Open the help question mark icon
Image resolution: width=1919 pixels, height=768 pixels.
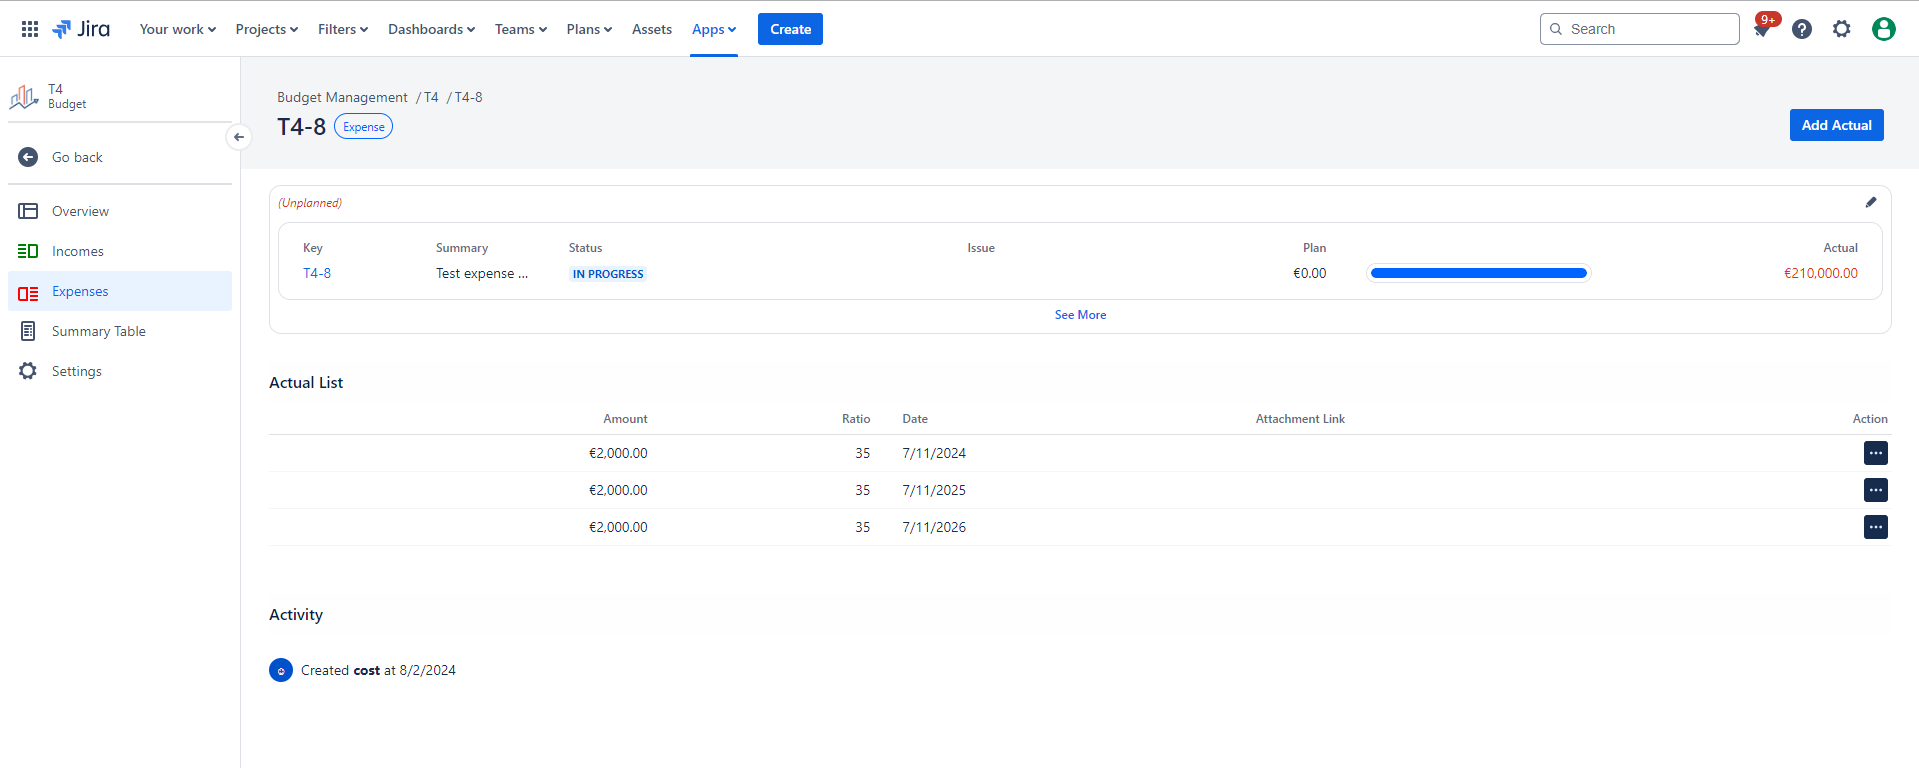(1802, 29)
